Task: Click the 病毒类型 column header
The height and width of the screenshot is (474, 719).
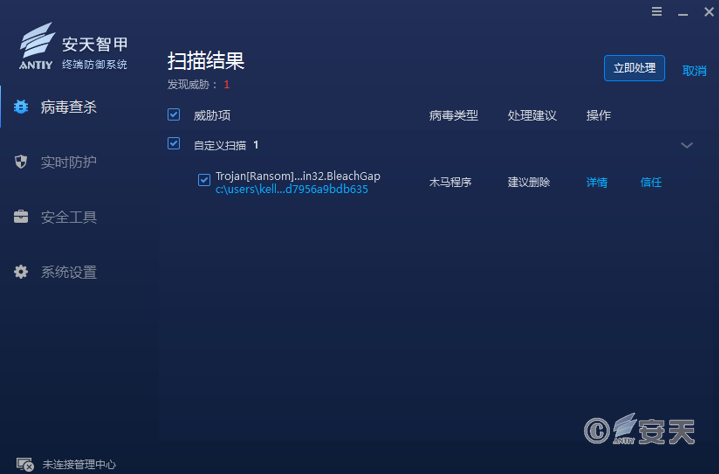Action: pyautogui.click(x=454, y=116)
